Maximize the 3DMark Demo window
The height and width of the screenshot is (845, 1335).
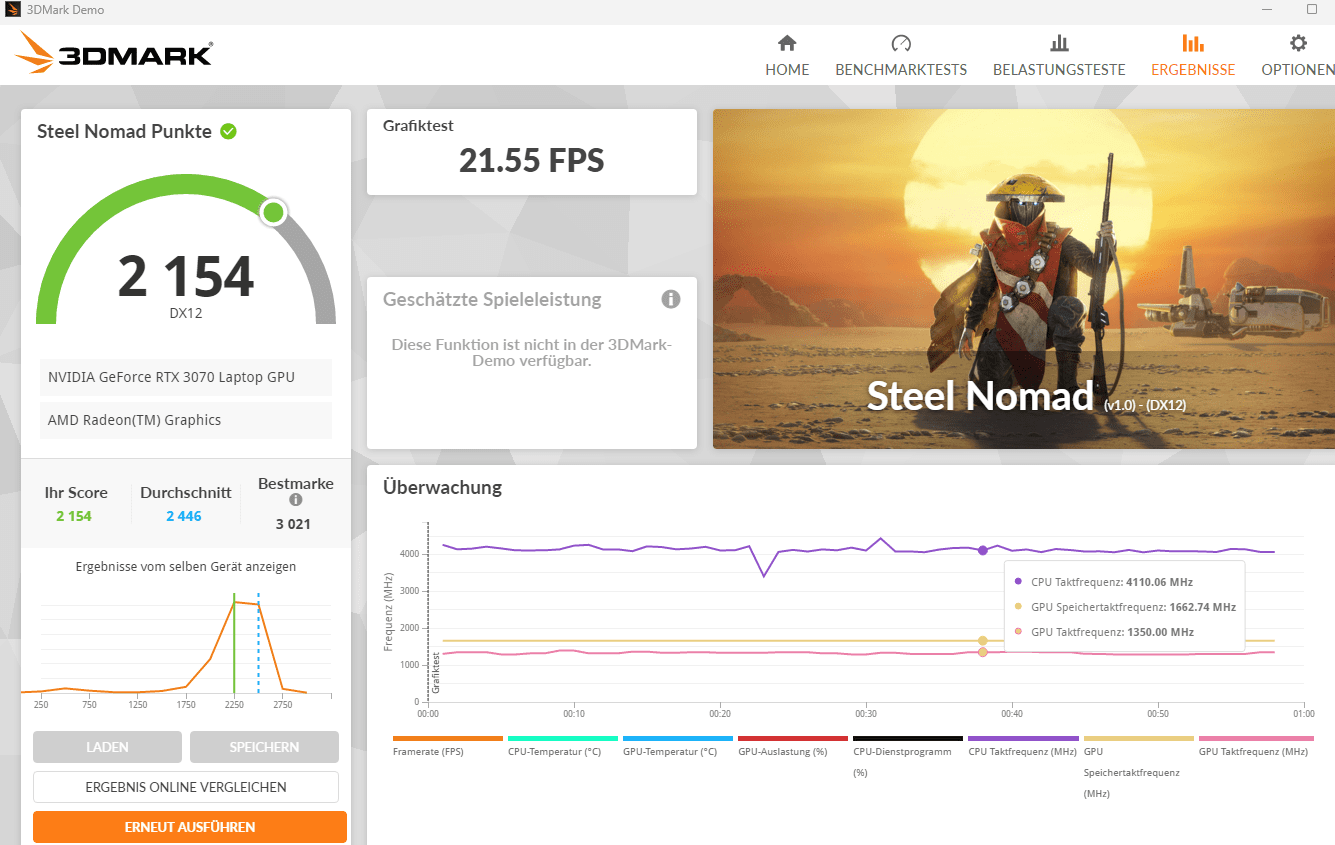pyautogui.click(x=1312, y=9)
